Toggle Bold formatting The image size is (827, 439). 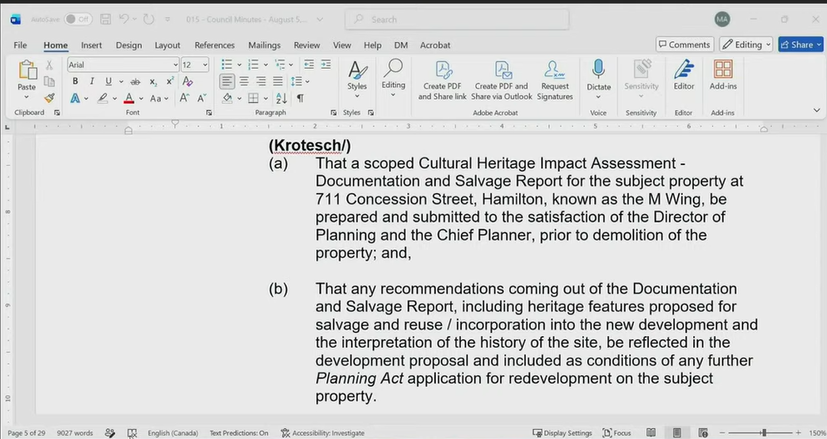pos(75,81)
